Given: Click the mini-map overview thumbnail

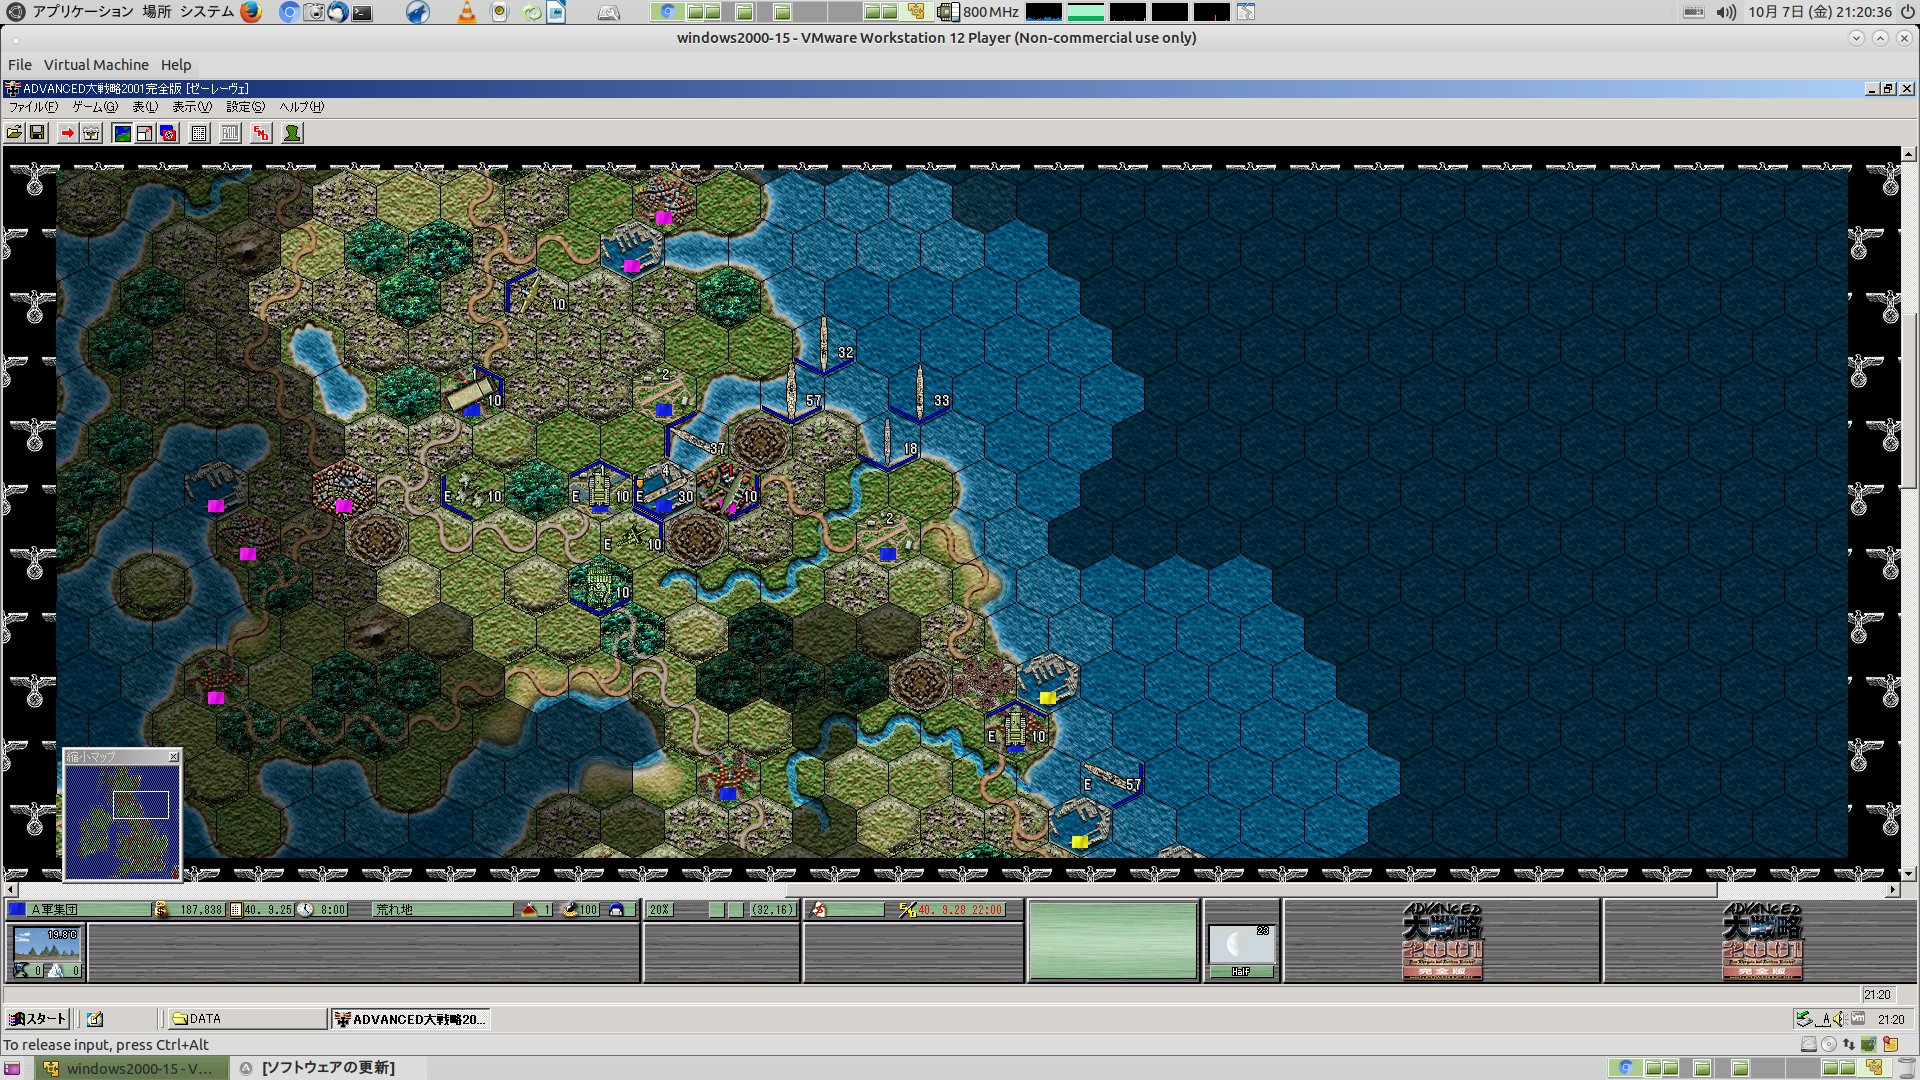Looking at the screenshot, I should (x=122, y=822).
